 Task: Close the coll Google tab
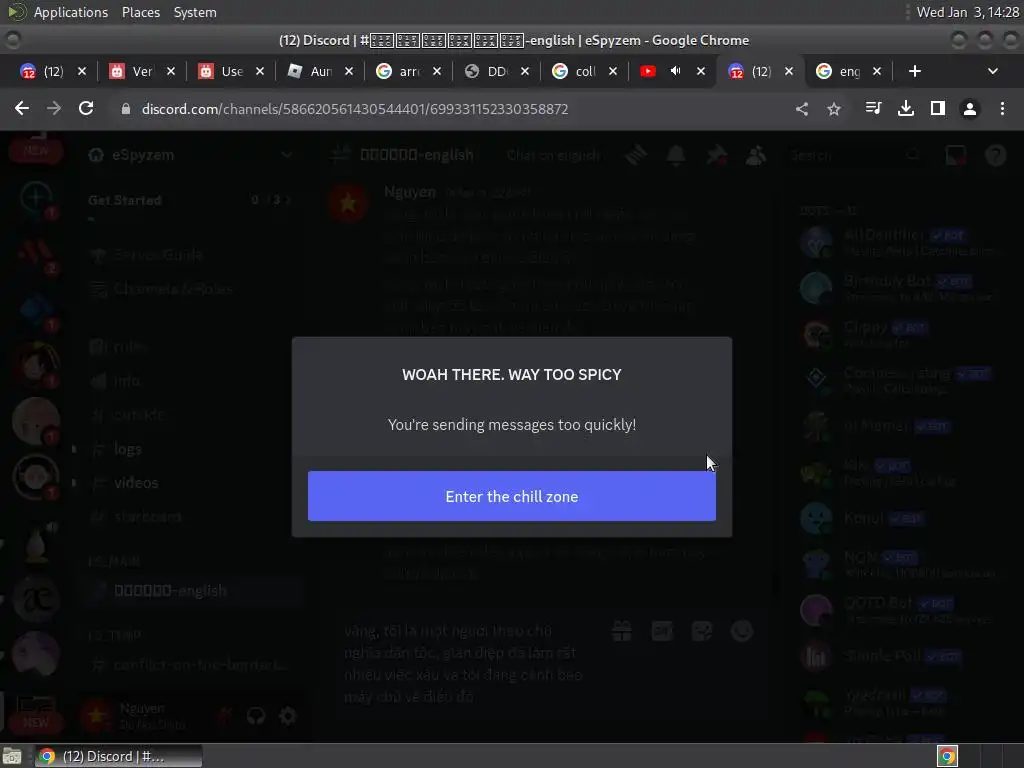[x=613, y=71]
